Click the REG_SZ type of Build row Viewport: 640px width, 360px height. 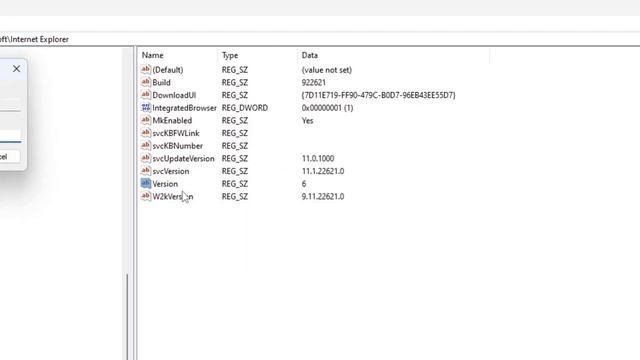[235, 82]
